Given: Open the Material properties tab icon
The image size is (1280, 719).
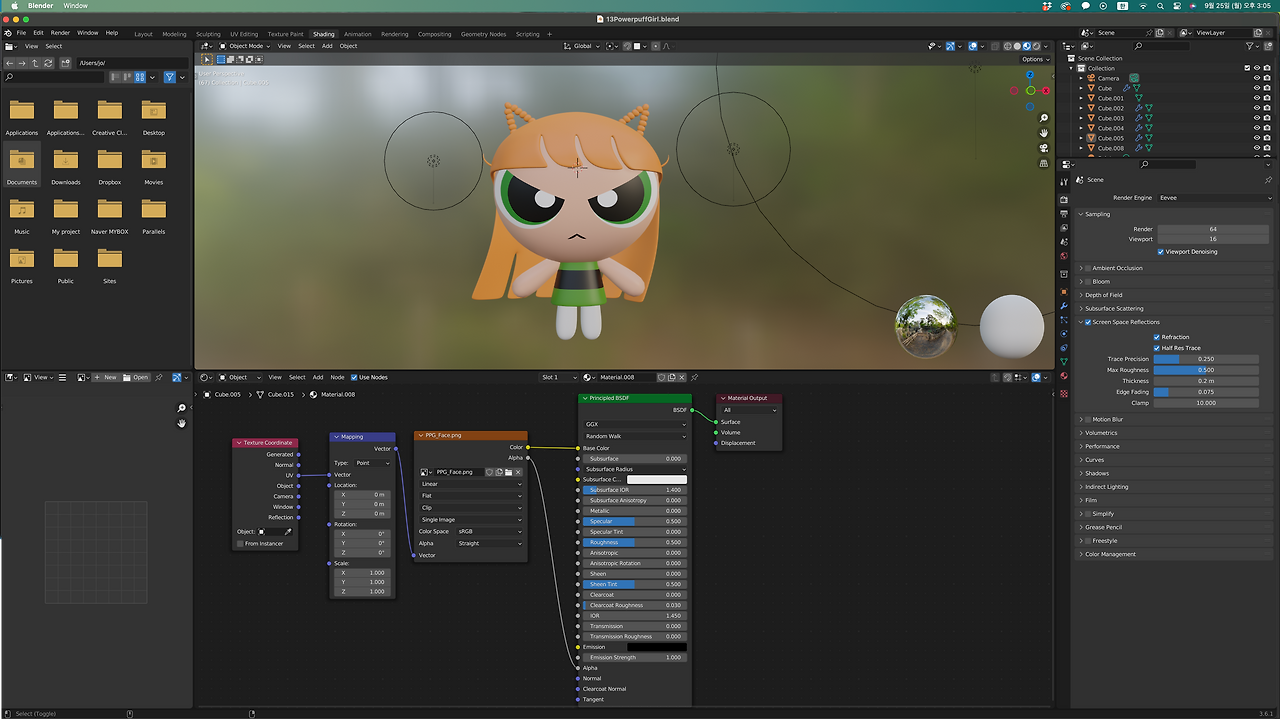Looking at the screenshot, I should [x=1063, y=376].
